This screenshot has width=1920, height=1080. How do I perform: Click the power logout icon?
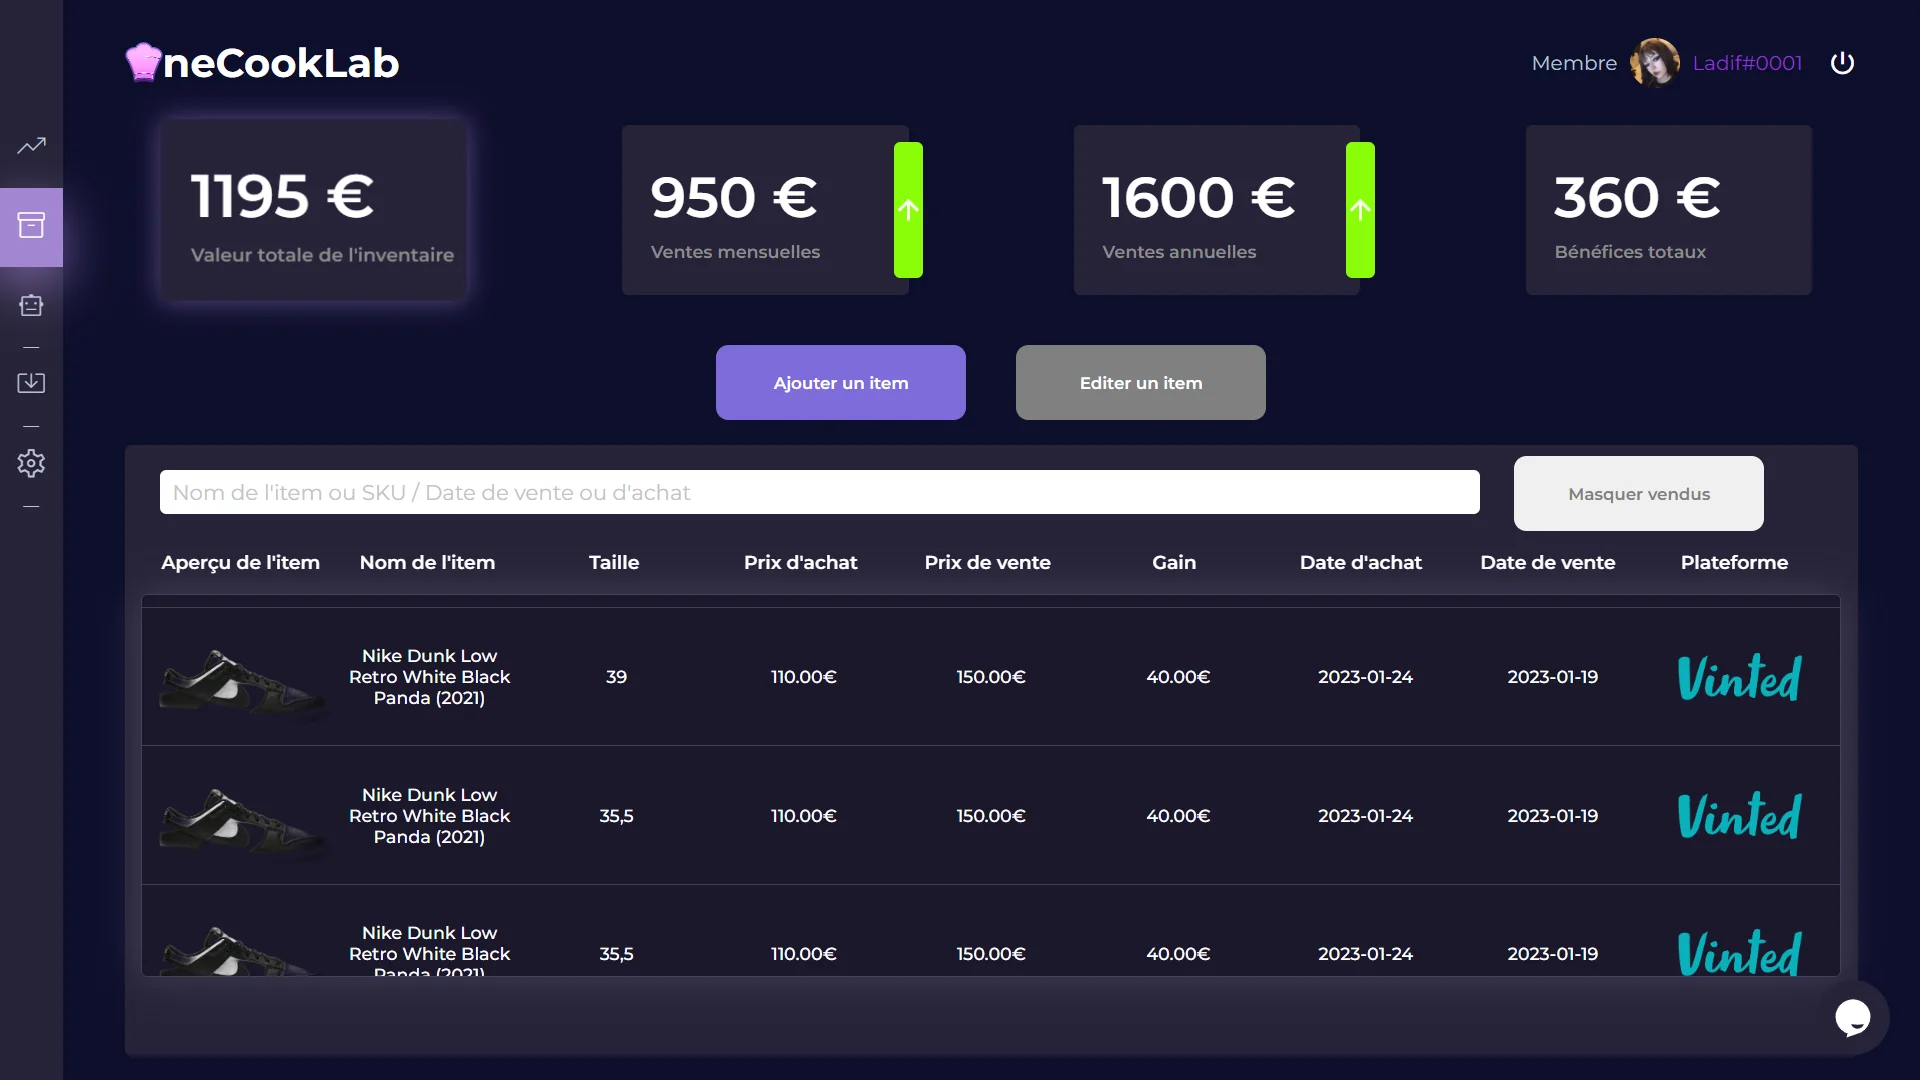(x=1842, y=63)
